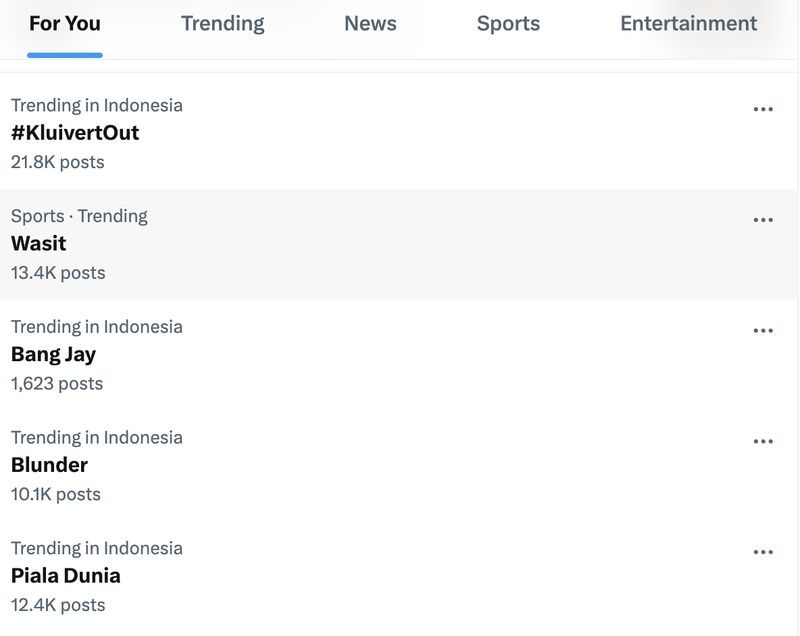Viewport: 800px width, 636px height.
Task: Click the Sports · Trending category label
Action: (79, 216)
